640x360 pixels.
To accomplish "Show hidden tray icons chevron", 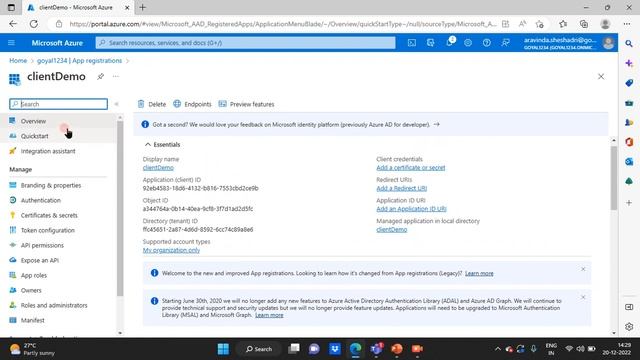I will pyautogui.click(x=498, y=349).
